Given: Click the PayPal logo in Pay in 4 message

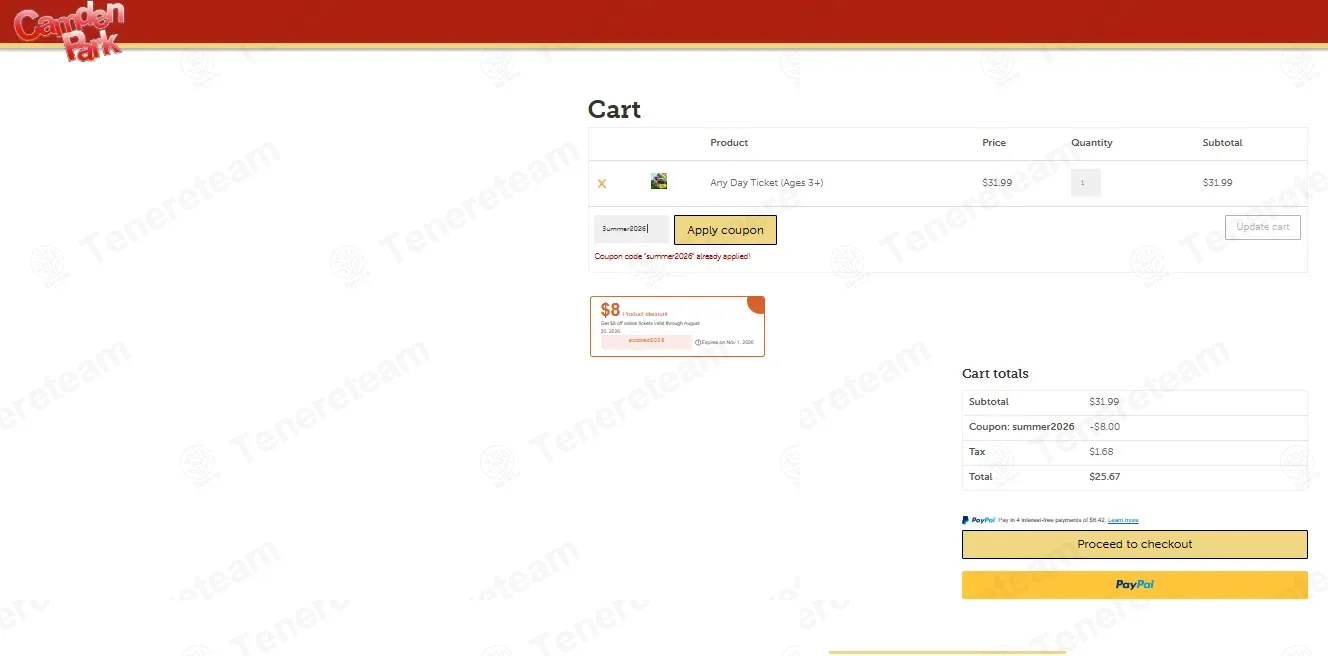Looking at the screenshot, I should click(x=978, y=520).
